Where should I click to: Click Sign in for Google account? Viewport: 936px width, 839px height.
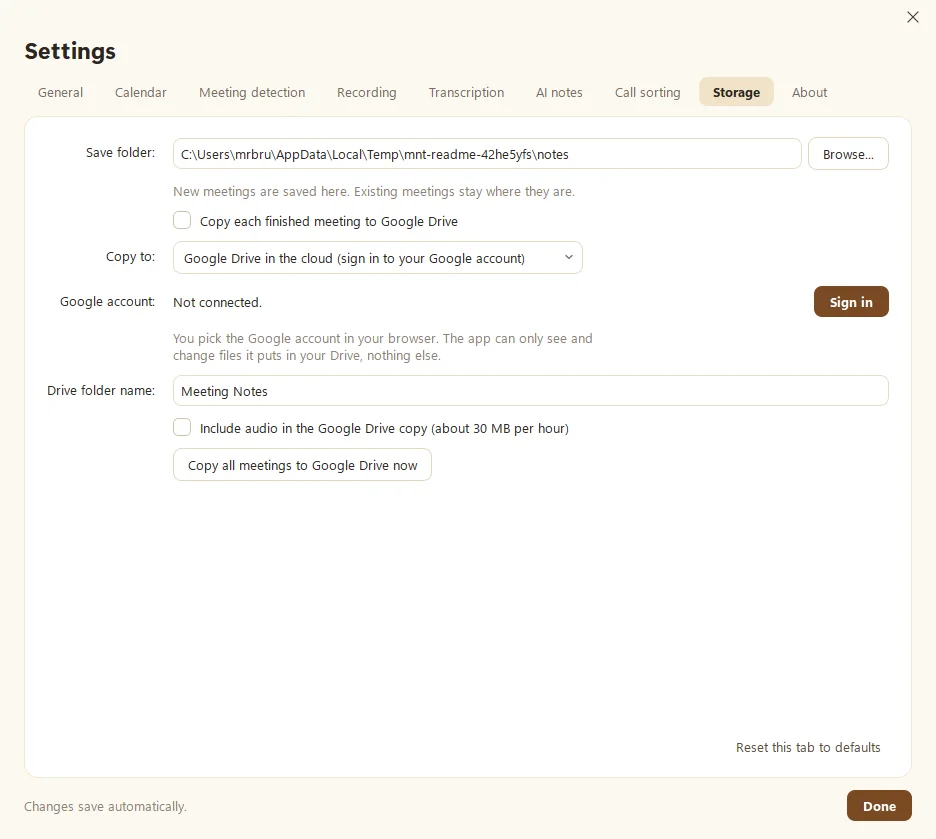851,302
